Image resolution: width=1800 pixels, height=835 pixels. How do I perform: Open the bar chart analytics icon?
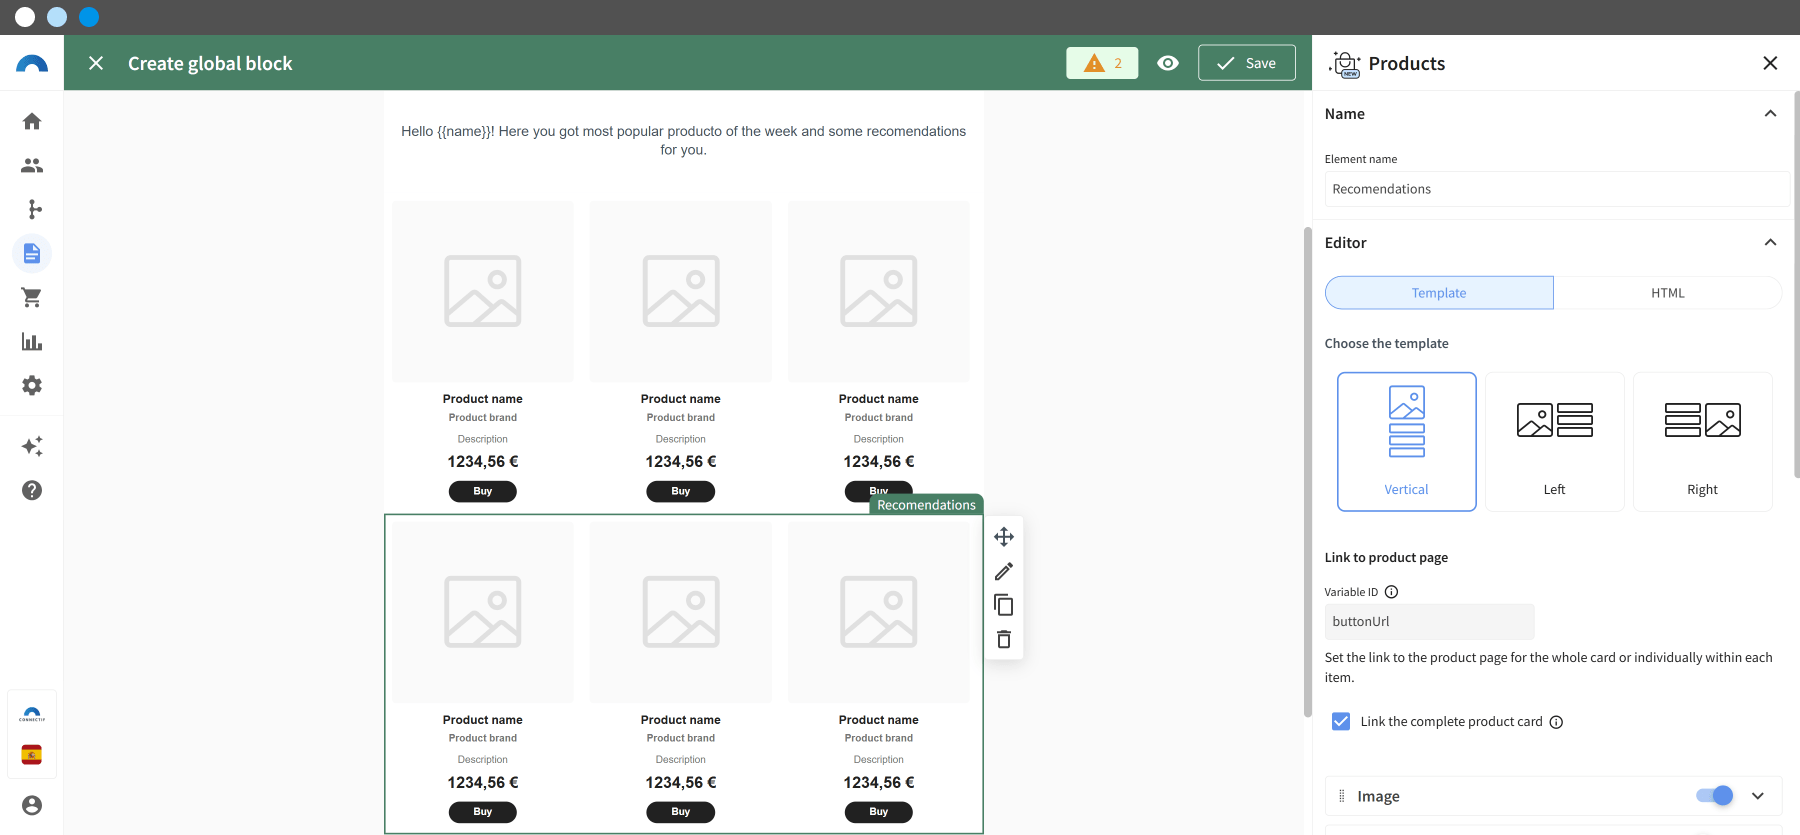click(32, 341)
